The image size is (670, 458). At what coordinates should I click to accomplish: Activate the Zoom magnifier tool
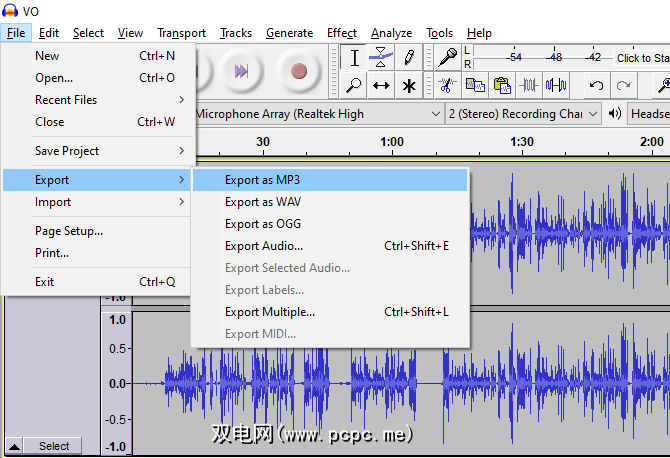point(354,86)
